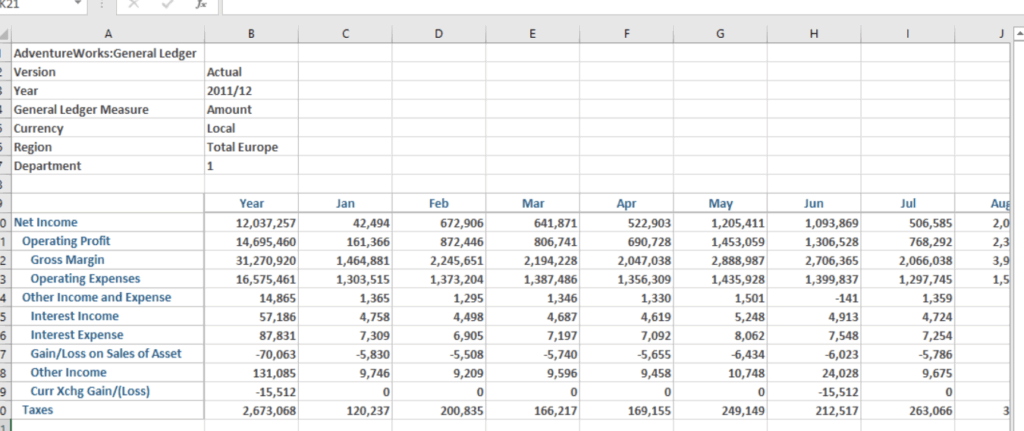
Task: Select the Operating Profit row label
Action: [66, 241]
